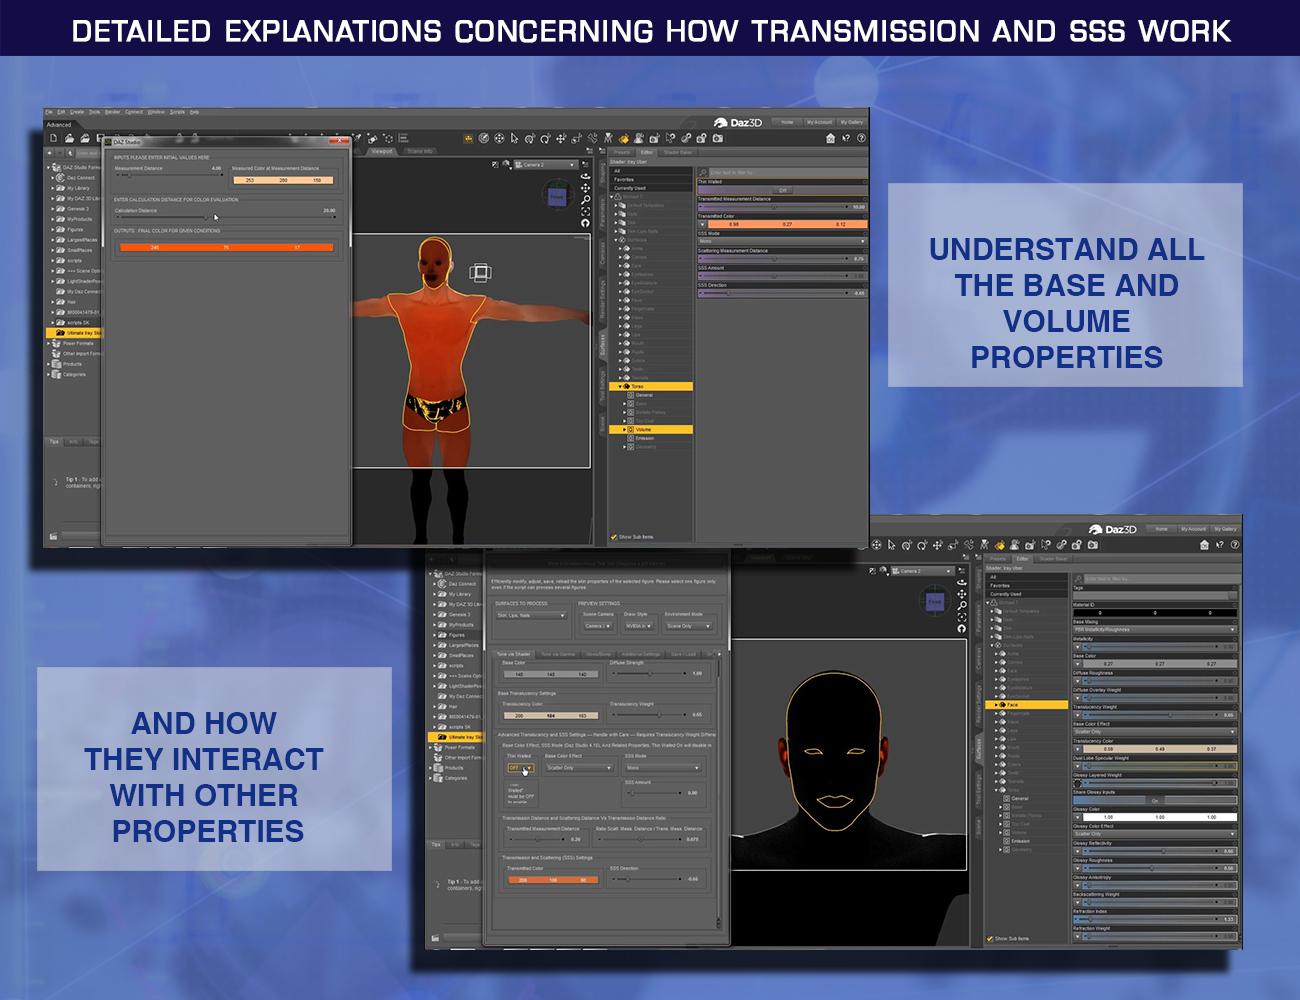Click the Home house icon below Daz3D logo
This screenshot has height=1000, width=1300.
(x=830, y=139)
